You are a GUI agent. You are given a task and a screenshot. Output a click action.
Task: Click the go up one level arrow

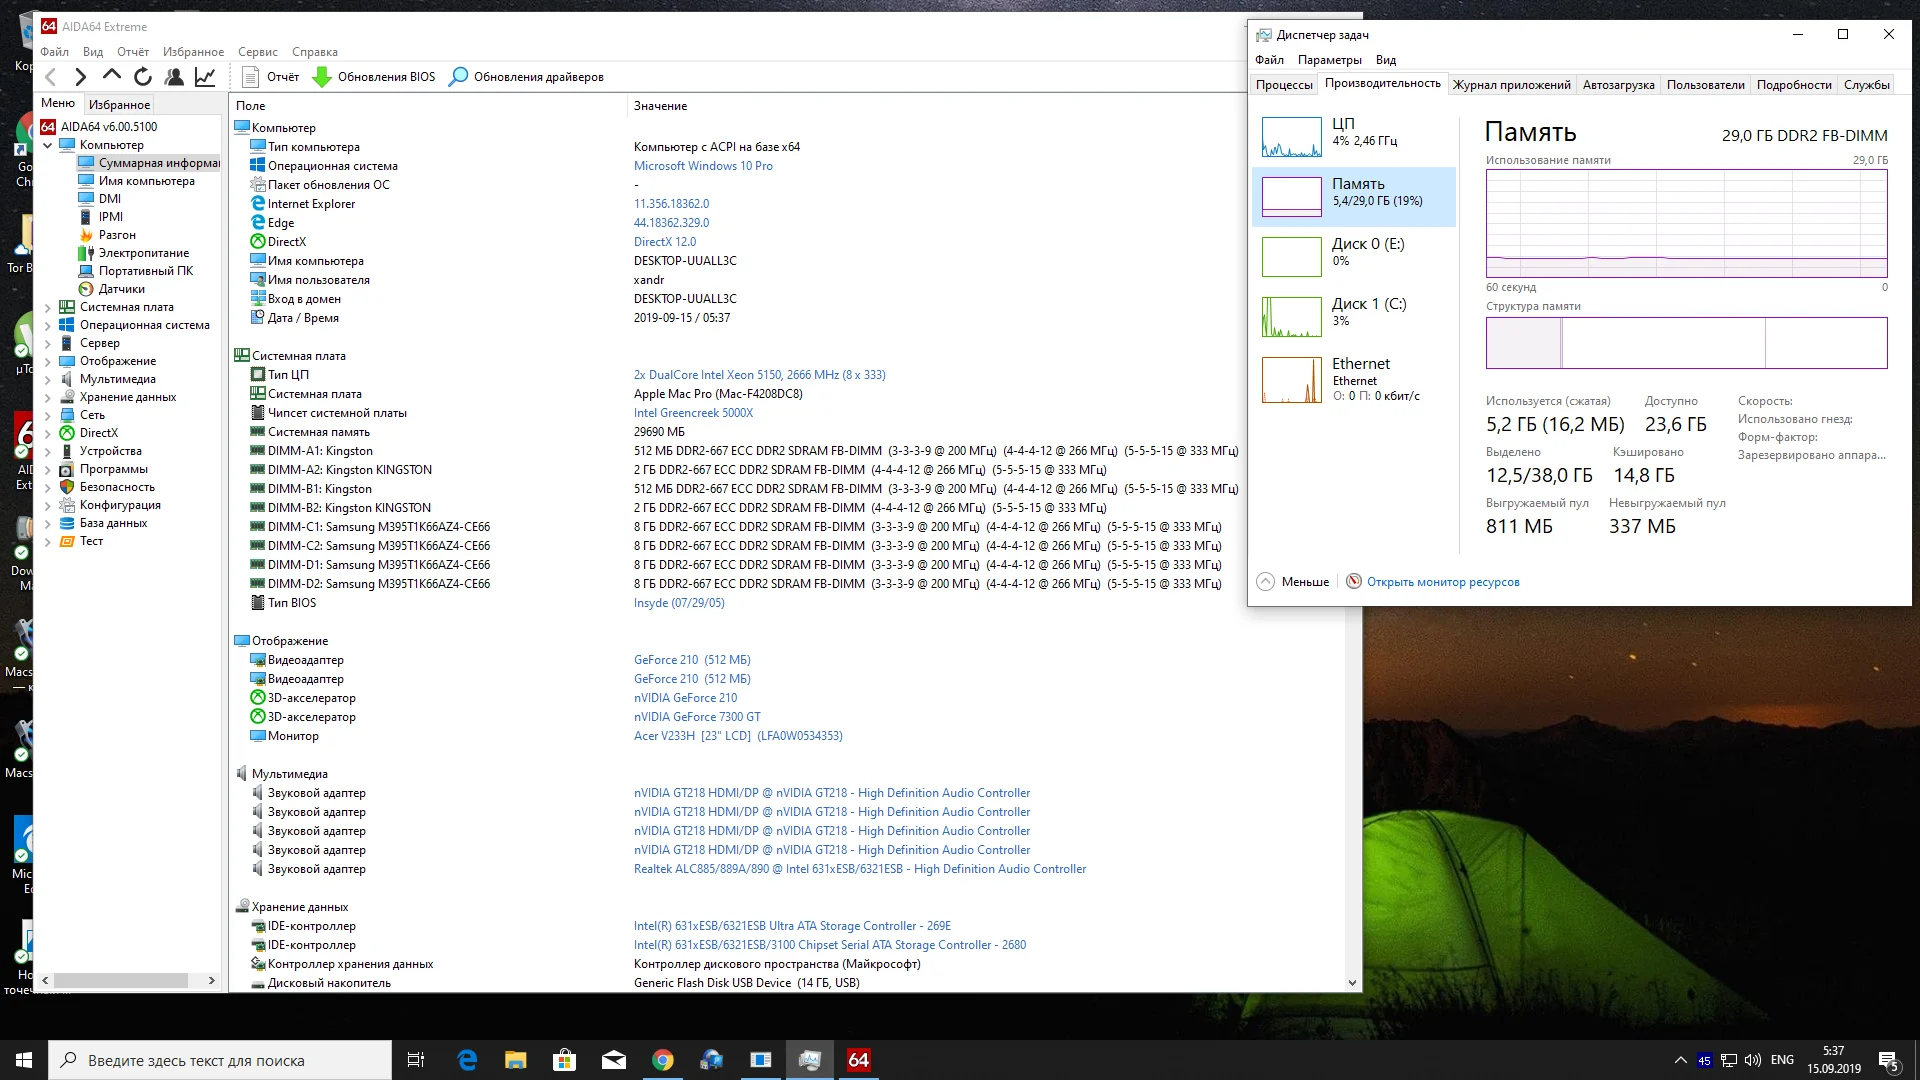pos(112,76)
